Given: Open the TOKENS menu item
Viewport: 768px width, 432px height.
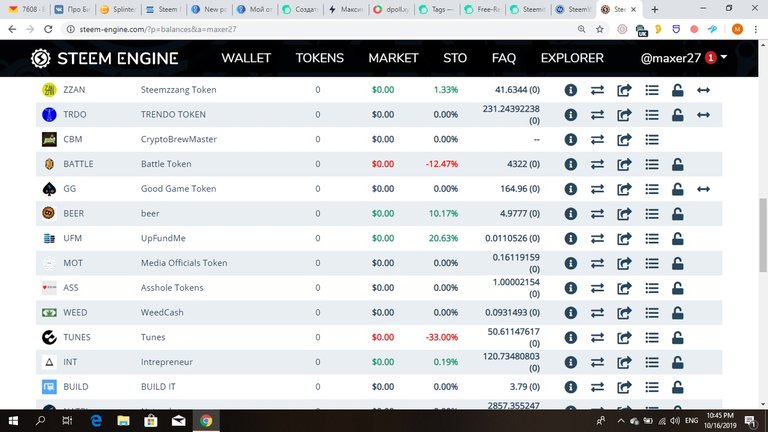Looking at the screenshot, I should 319,58.
